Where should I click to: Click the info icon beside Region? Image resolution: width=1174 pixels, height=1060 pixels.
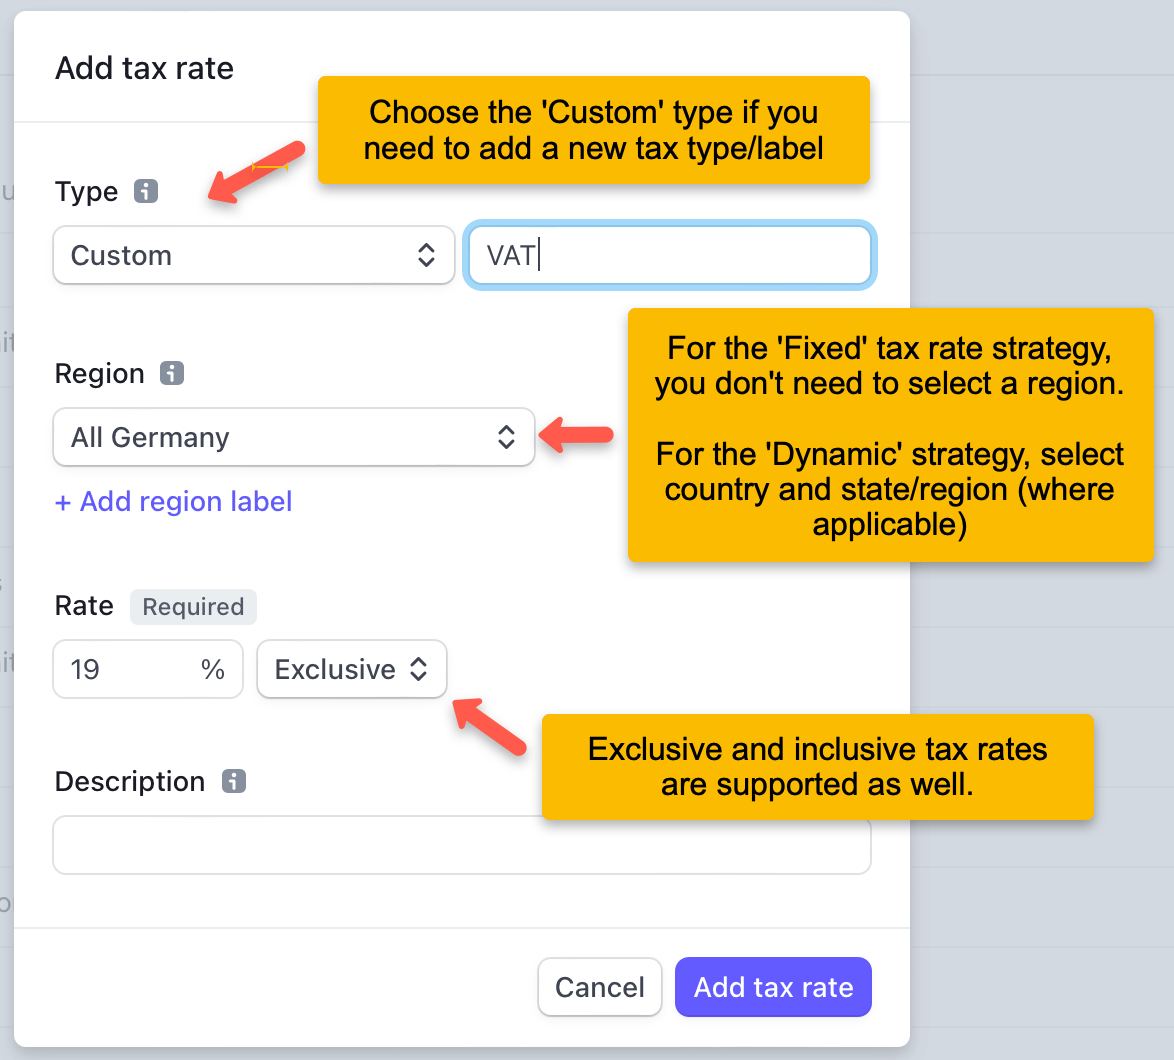172,374
